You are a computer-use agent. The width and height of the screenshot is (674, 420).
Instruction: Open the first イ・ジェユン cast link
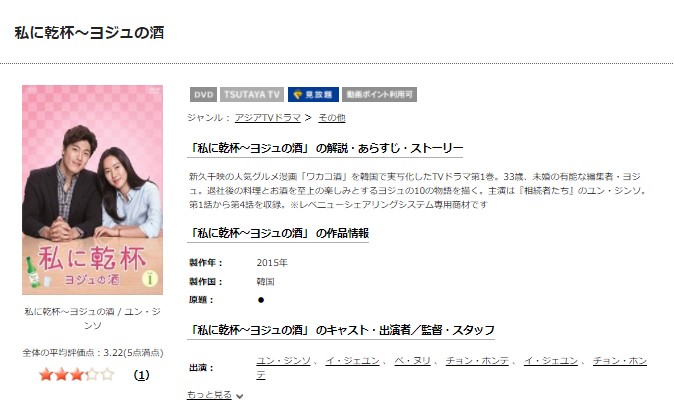tap(352, 361)
